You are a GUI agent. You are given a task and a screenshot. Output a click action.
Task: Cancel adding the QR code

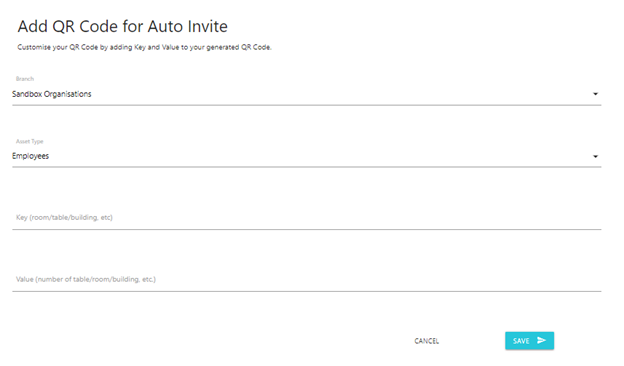427,341
